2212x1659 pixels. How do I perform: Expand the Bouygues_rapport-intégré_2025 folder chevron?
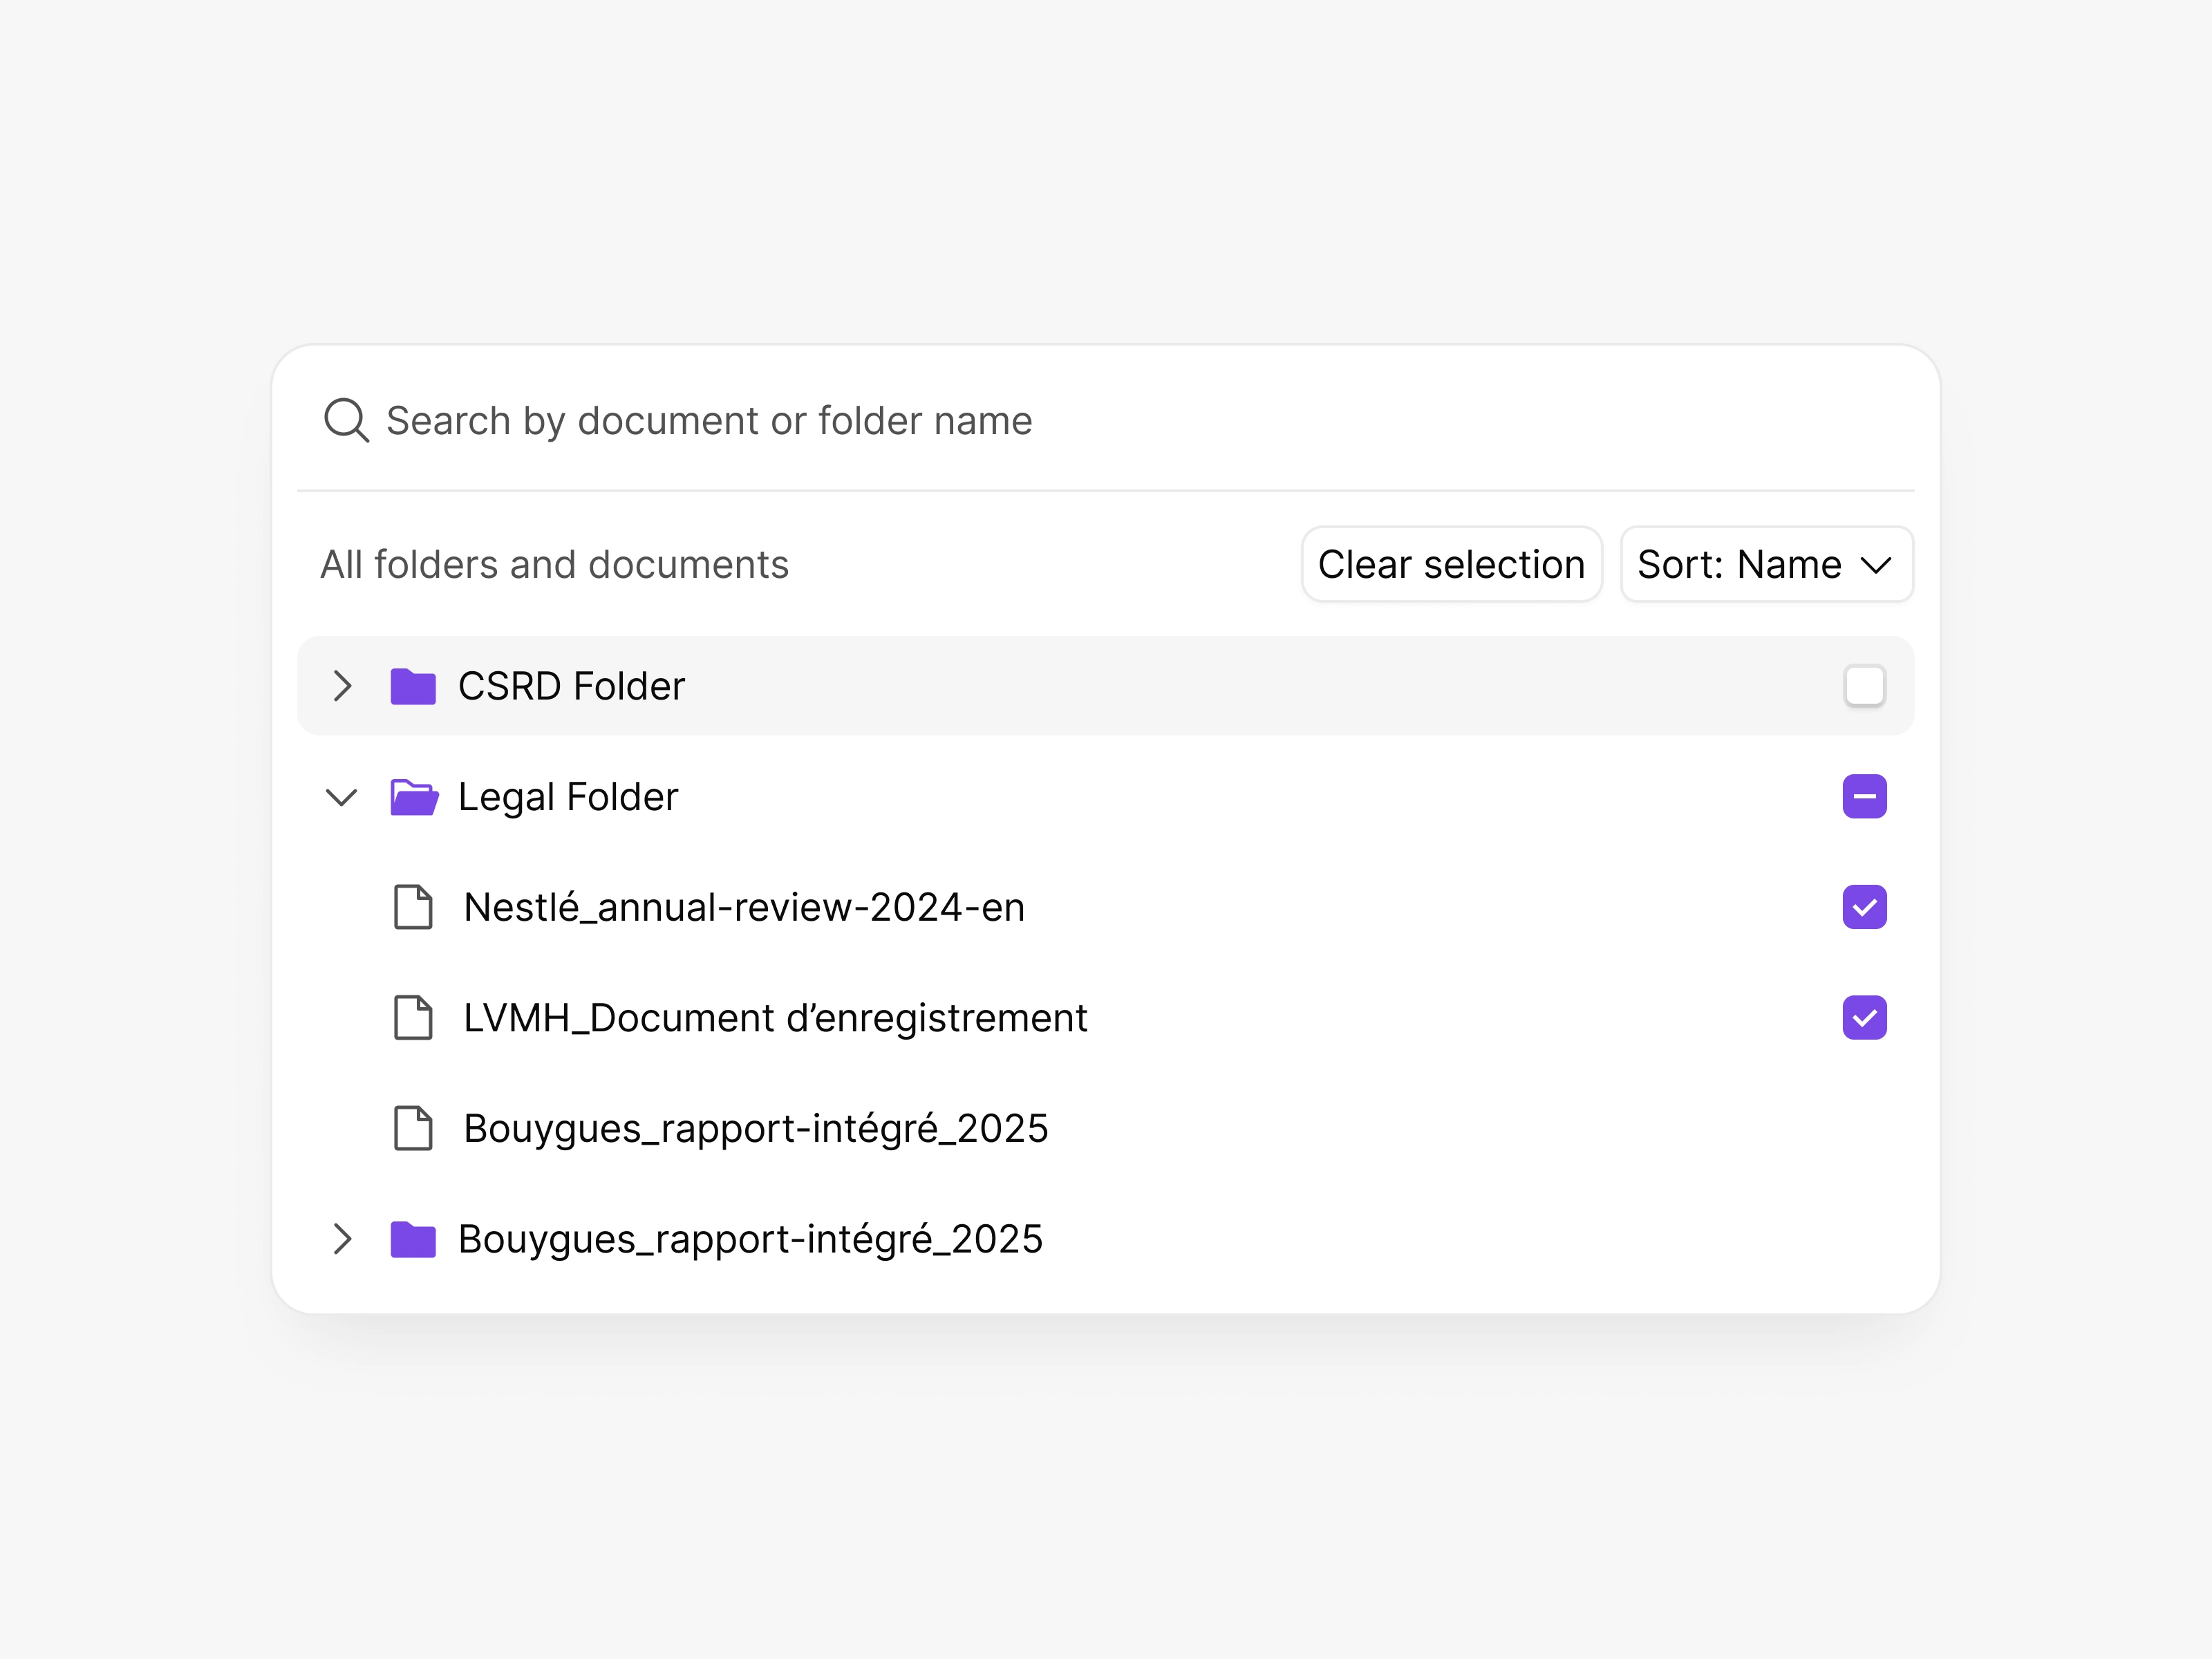[342, 1239]
